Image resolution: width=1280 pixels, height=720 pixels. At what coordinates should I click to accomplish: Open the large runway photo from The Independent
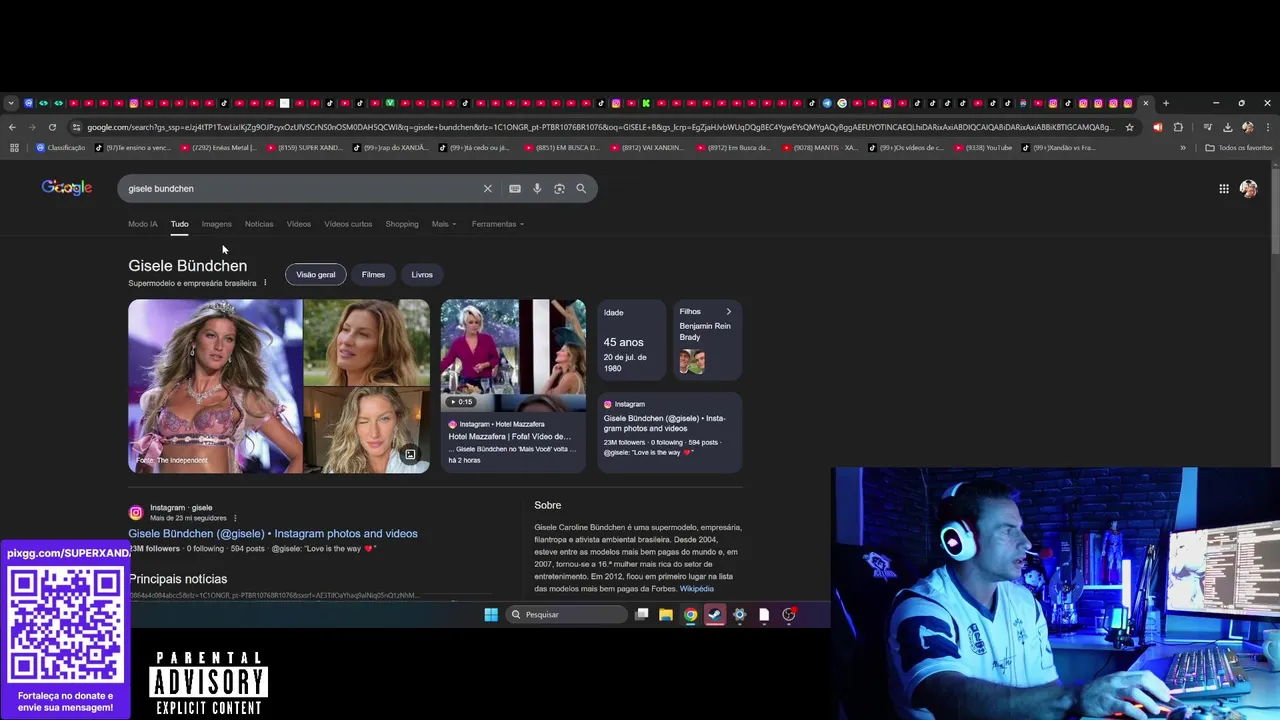pyautogui.click(x=215, y=386)
